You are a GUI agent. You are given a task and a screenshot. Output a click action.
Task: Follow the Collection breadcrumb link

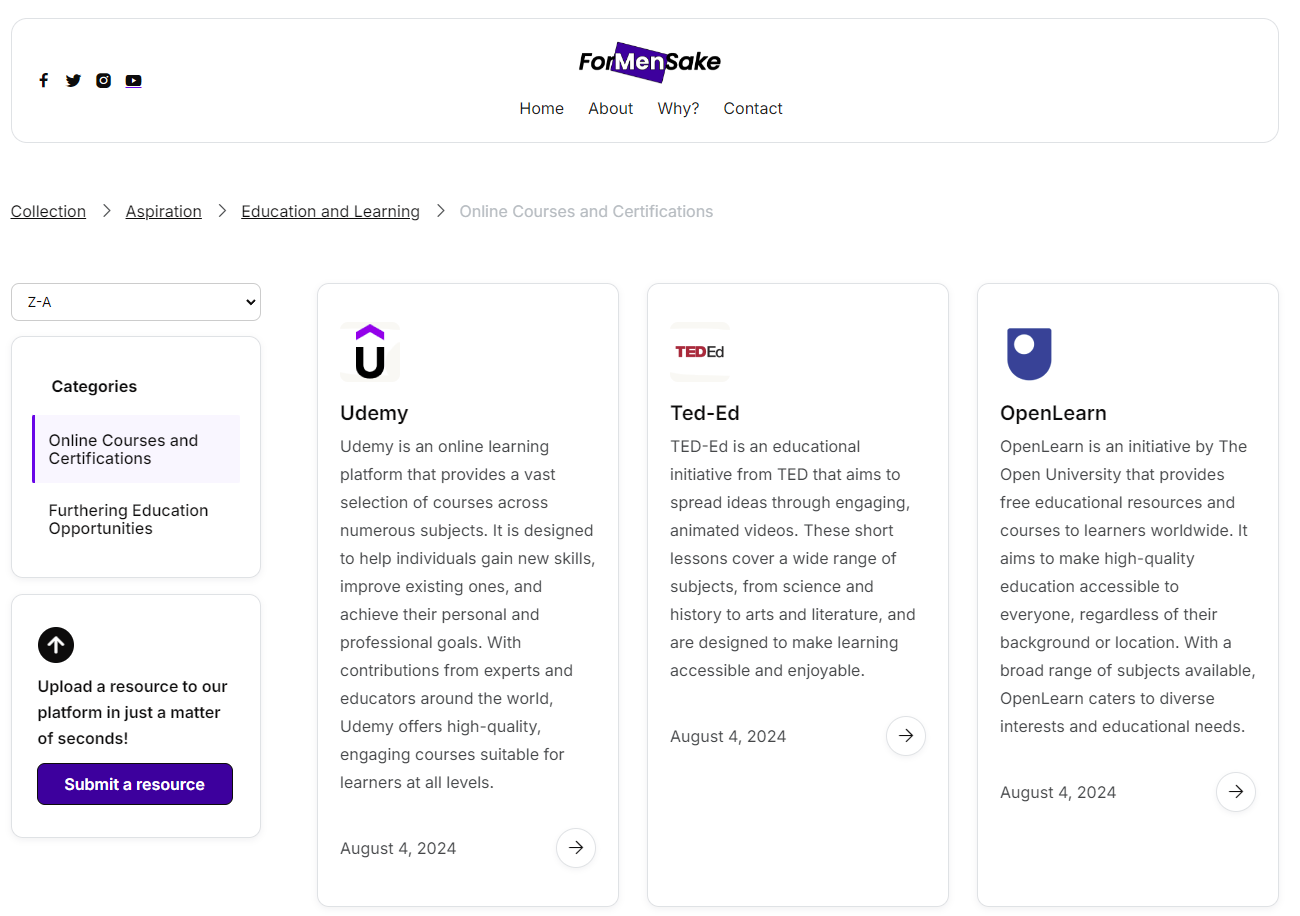48,211
